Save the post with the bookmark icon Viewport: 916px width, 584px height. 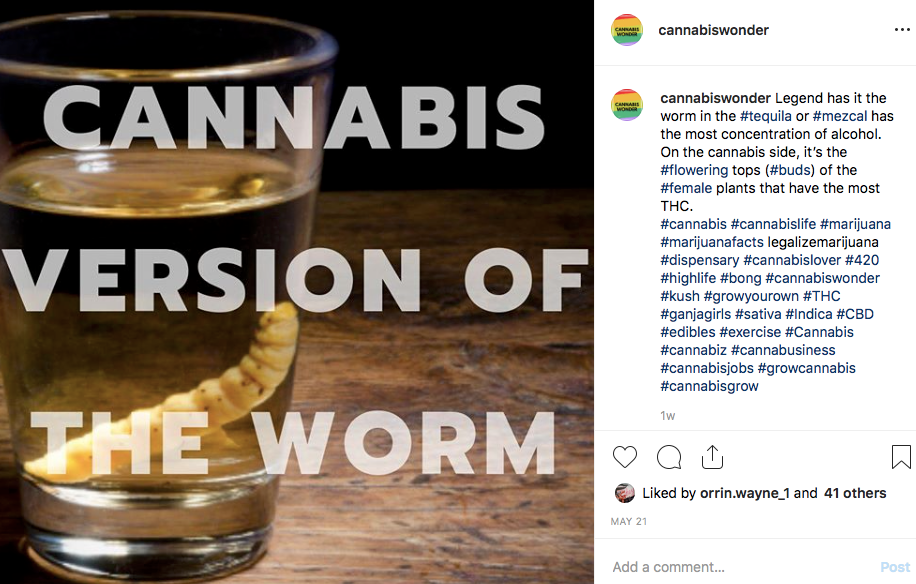click(x=901, y=457)
